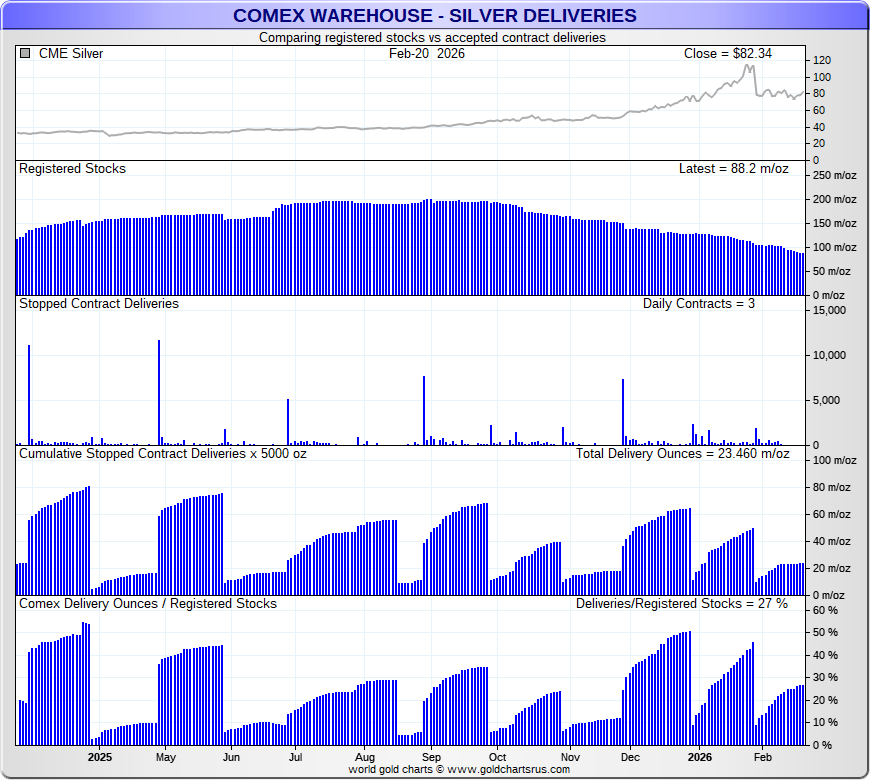Viewport: 870px width, 780px height.
Task: Click the '2025' marker on the time axis
Action: click(x=101, y=758)
